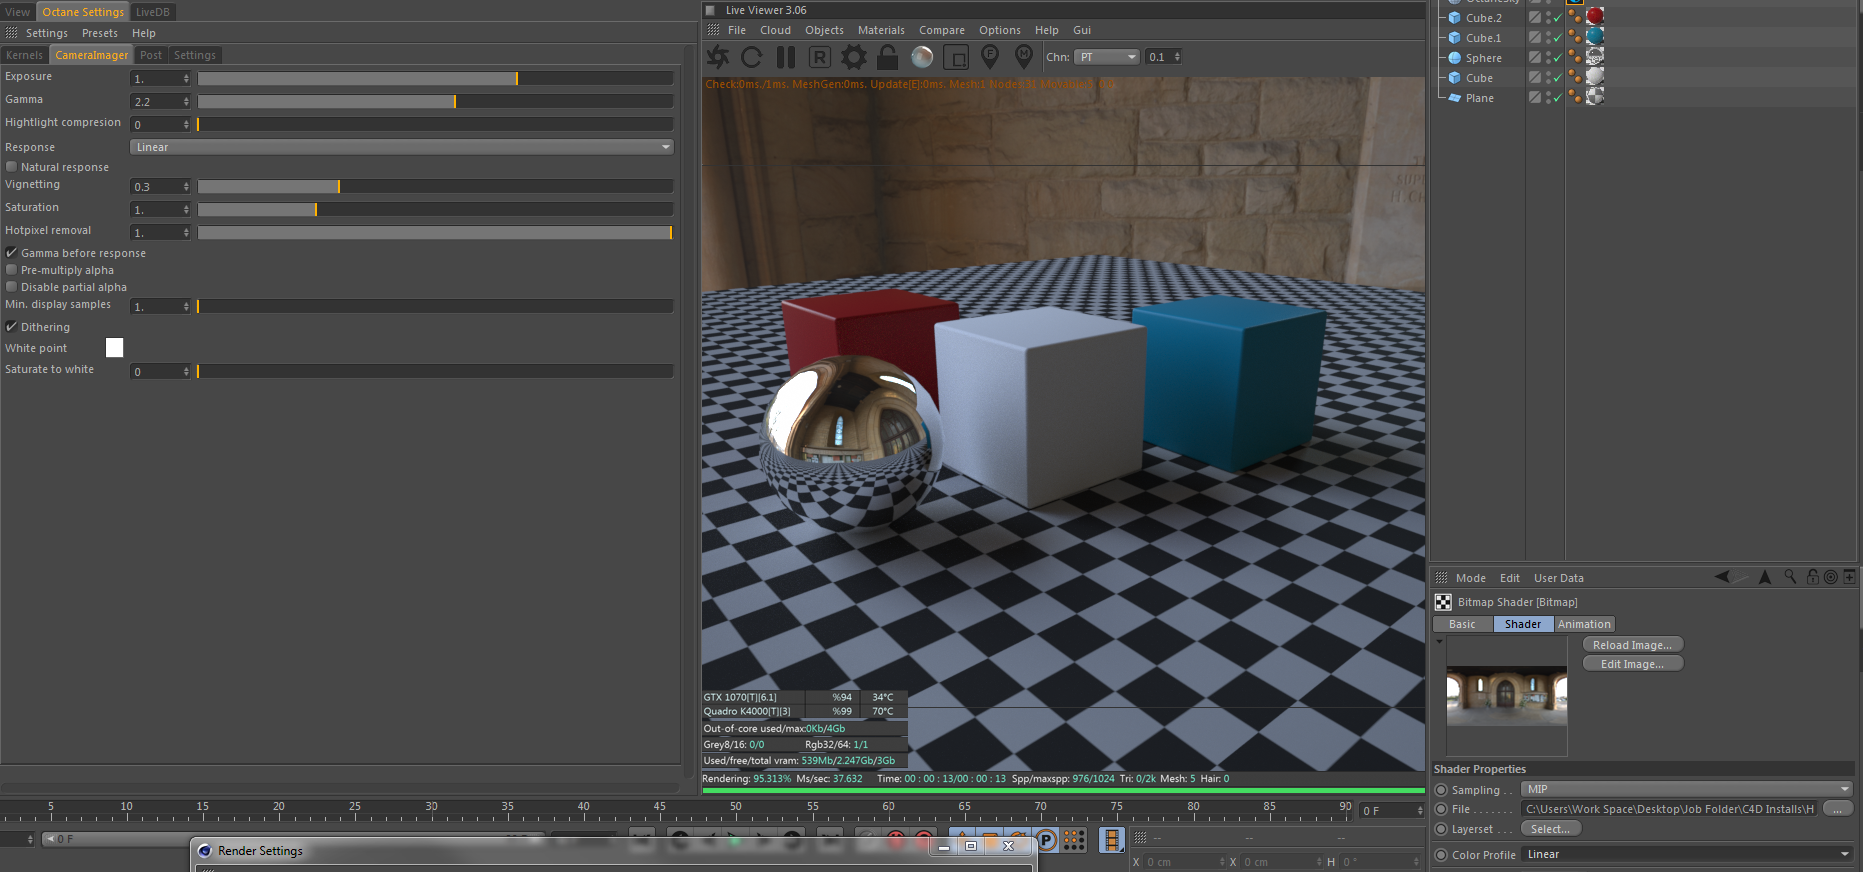Click the Octane send scene icon in Live Viewer
Viewport: 1863px width, 872px height.
click(x=718, y=57)
